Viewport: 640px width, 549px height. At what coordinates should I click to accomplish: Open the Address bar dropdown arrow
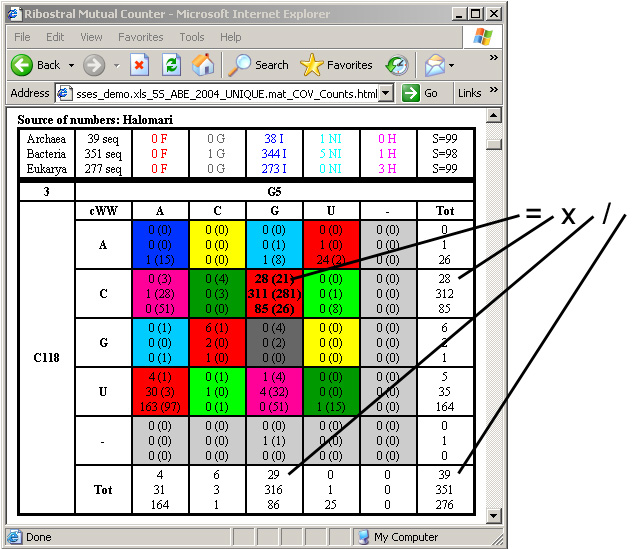[388, 93]
